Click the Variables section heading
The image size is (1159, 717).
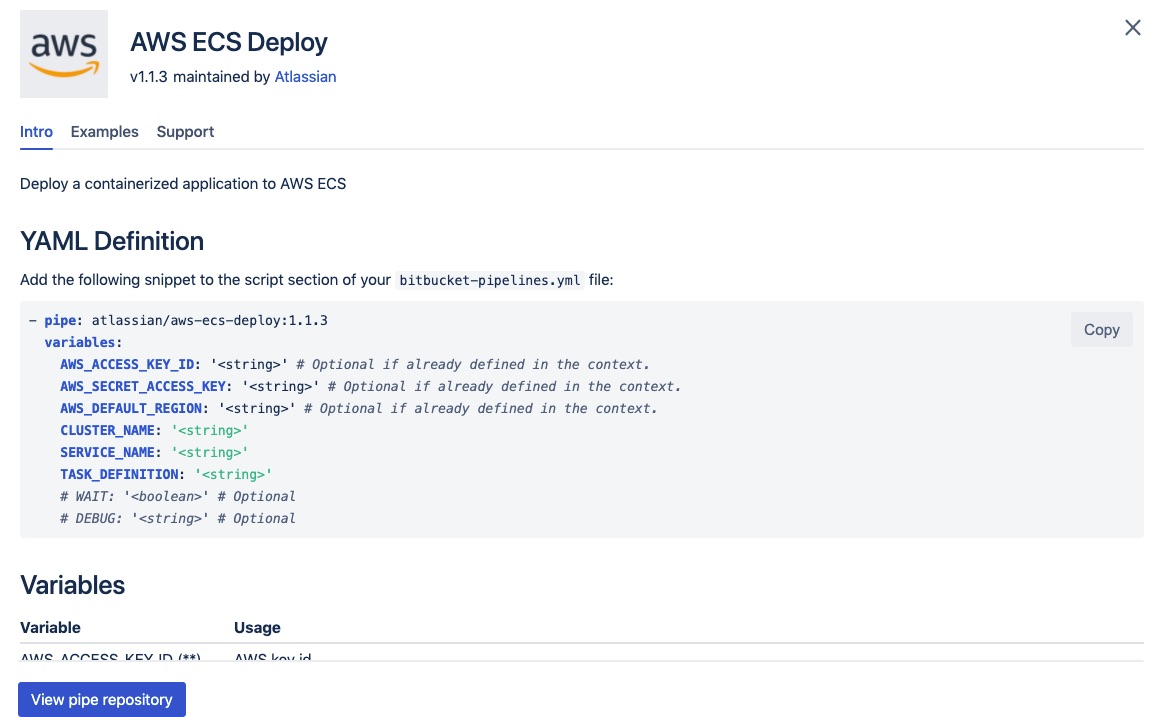tap(72, 585)
